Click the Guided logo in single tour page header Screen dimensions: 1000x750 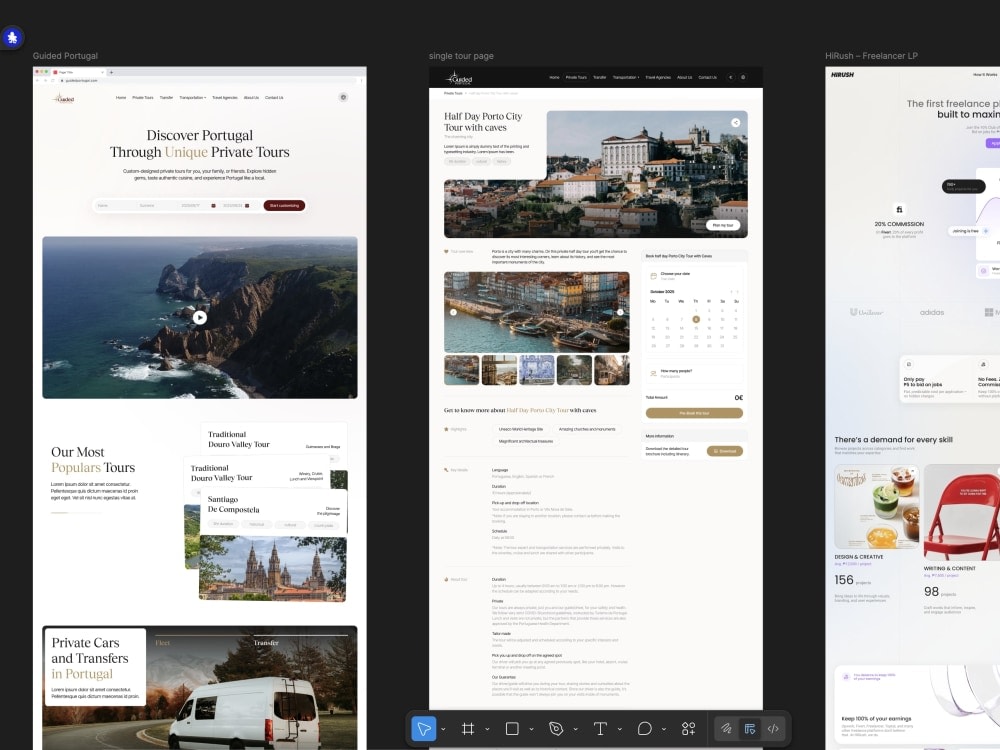pyautogui.click(x=459, y=78)
